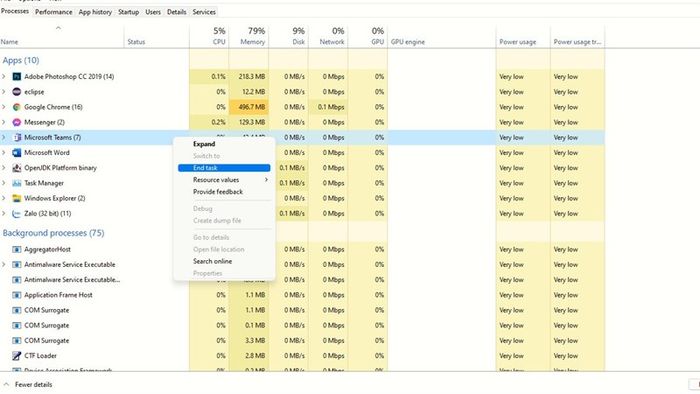Screen dimensions: 700x394
Task: Click the Microsoft Word icon
Action: (x=17, y=153)
